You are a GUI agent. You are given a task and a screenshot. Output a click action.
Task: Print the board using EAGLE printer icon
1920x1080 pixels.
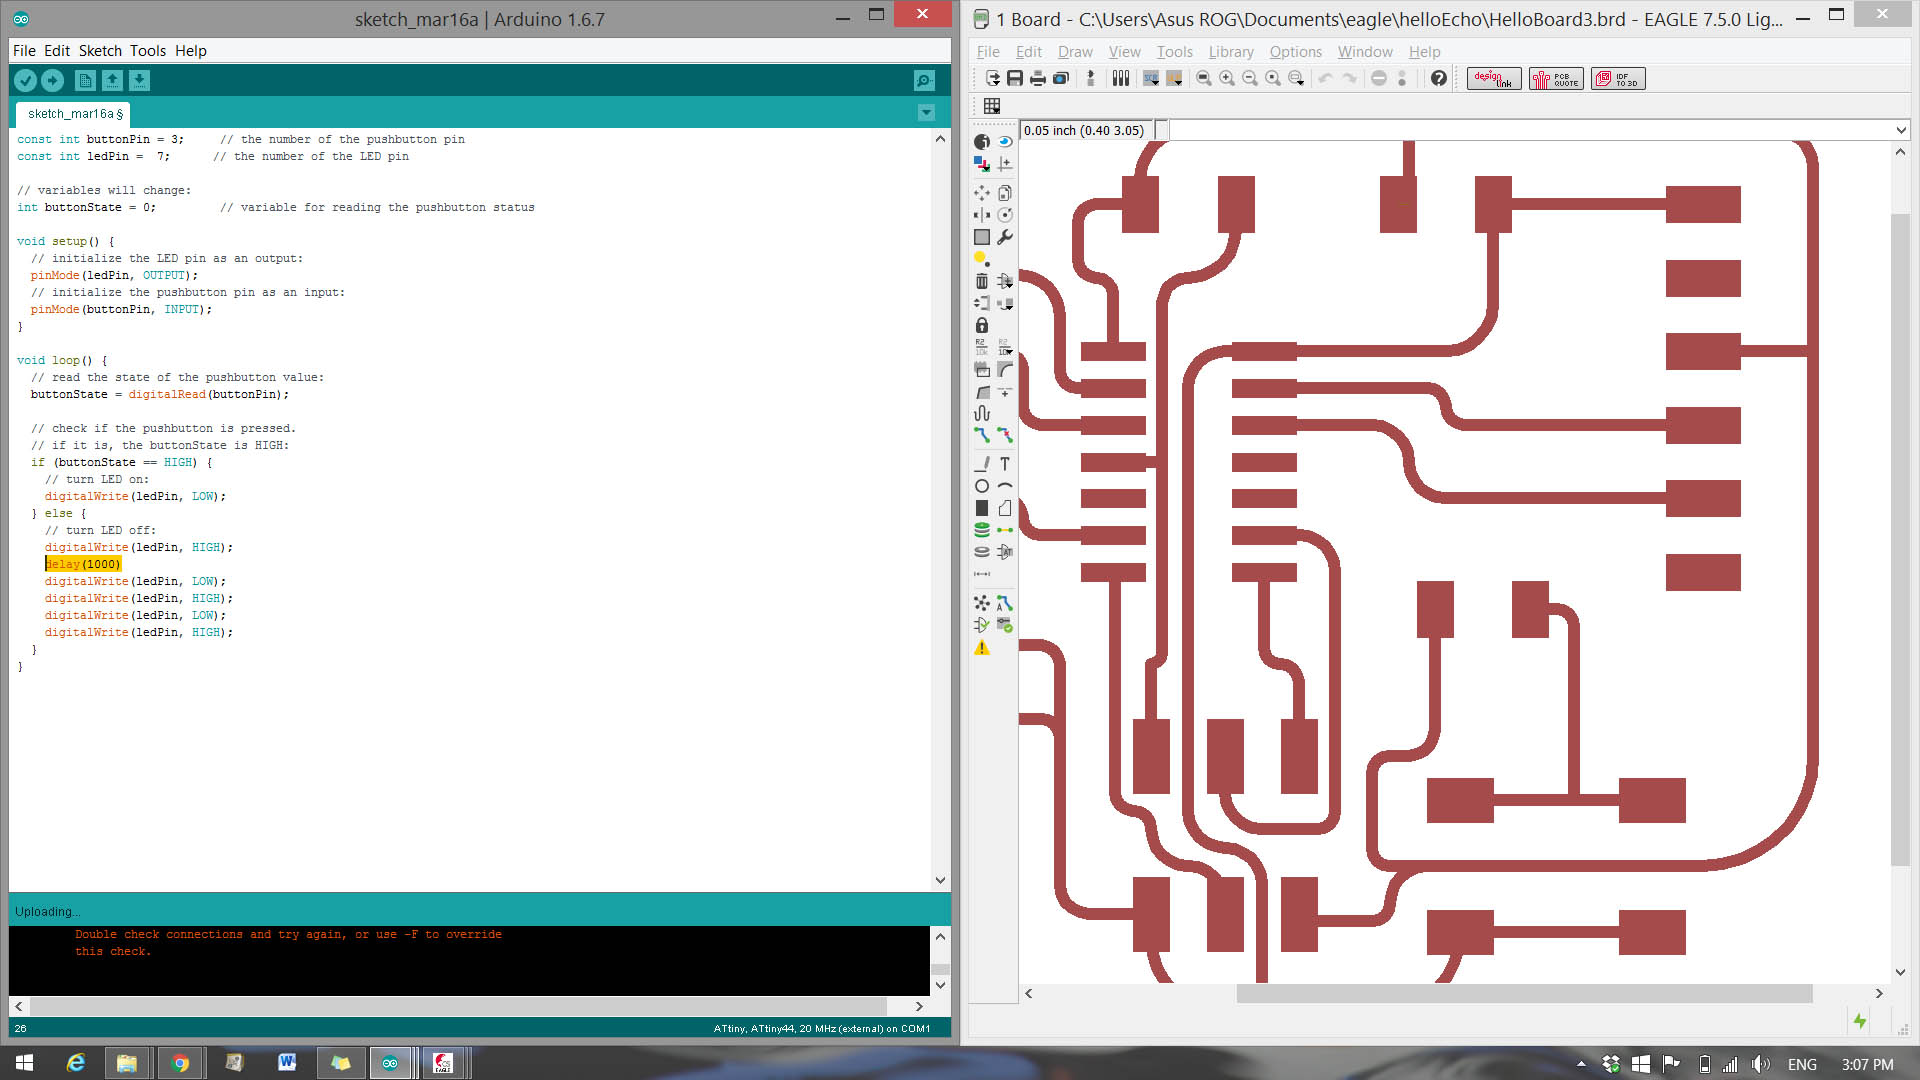point(1038,79)
